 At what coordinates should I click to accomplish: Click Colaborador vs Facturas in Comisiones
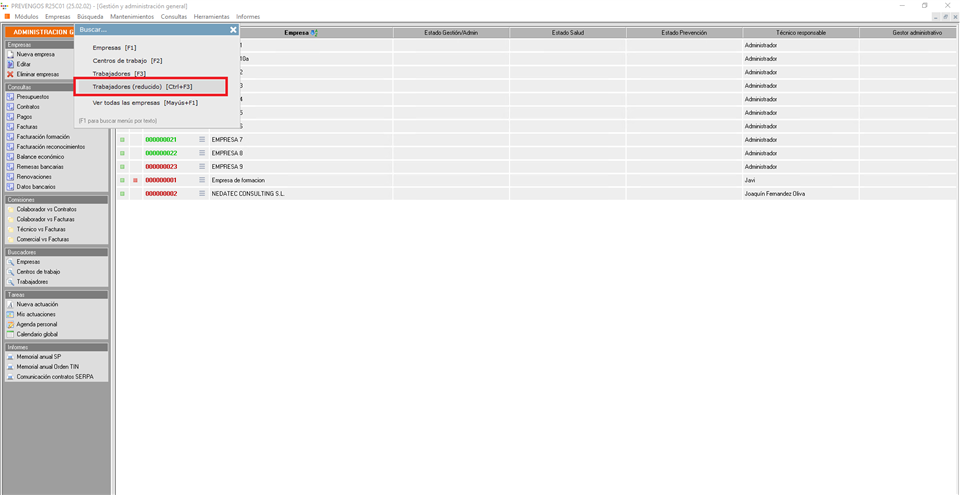[44, 219]
